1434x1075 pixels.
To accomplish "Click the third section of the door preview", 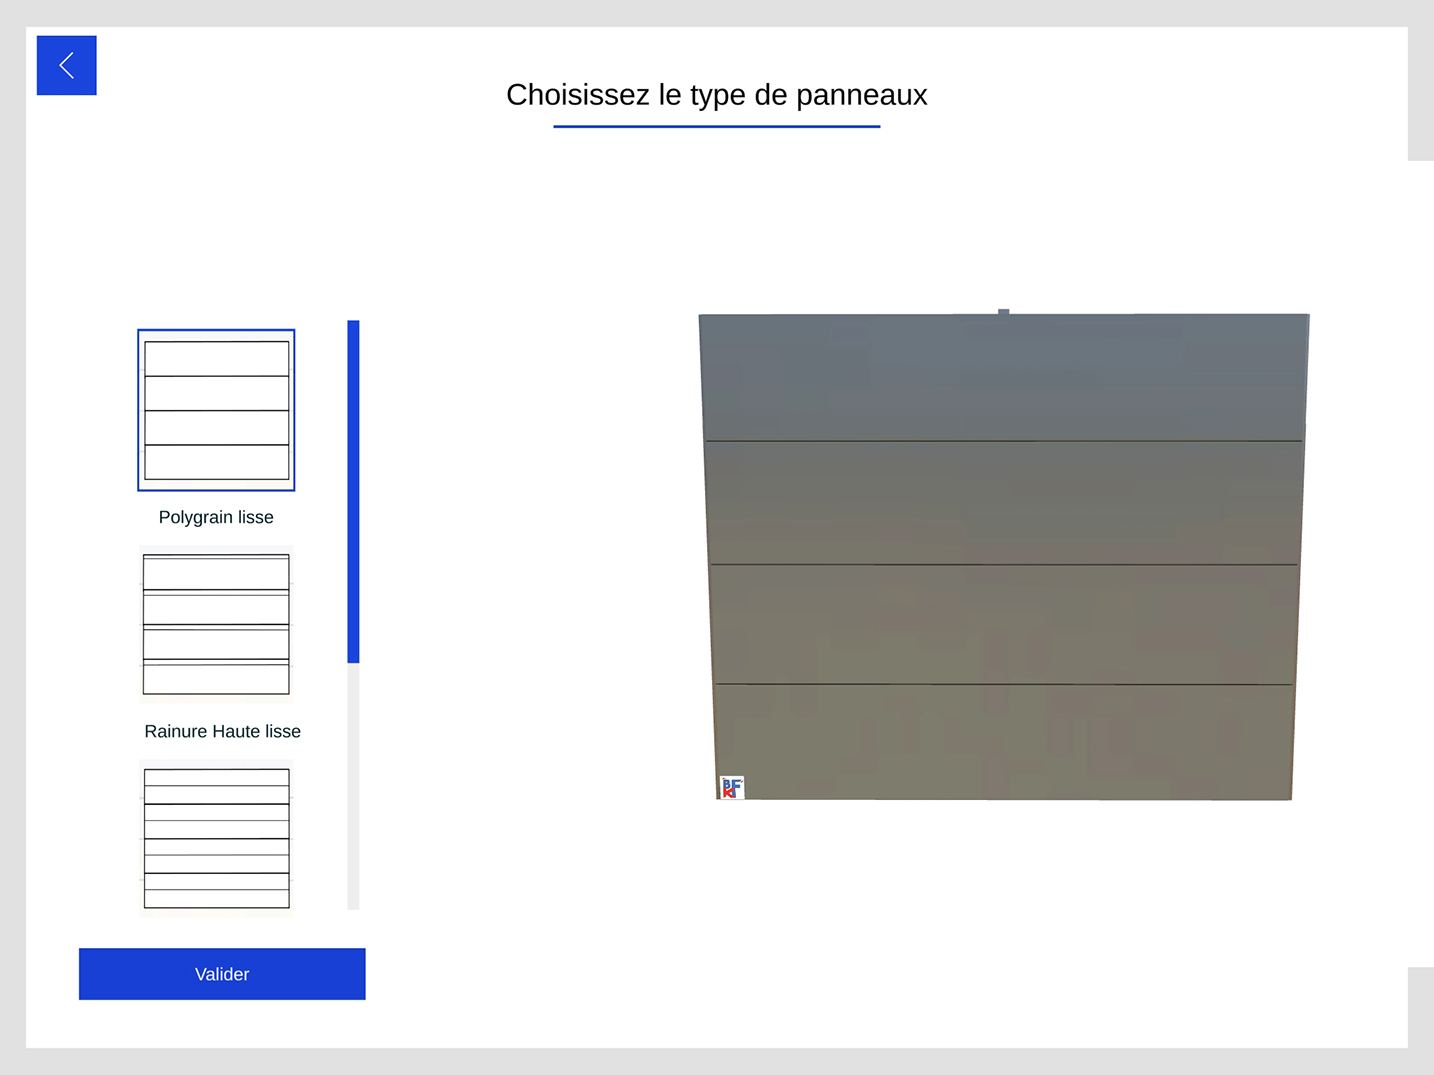I will tap(1003, 625).
